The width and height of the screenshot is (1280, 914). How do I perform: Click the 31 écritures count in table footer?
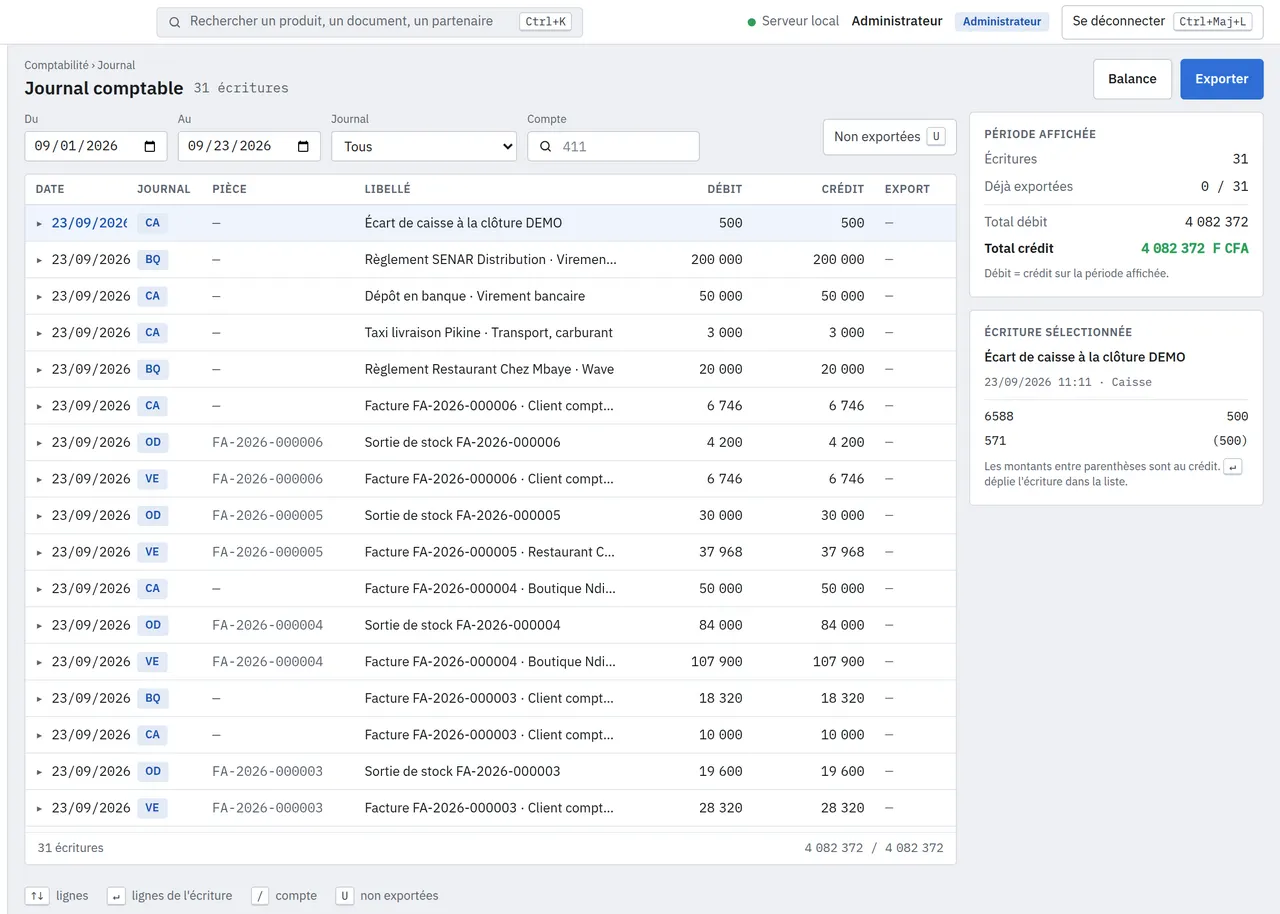(70, 848)
